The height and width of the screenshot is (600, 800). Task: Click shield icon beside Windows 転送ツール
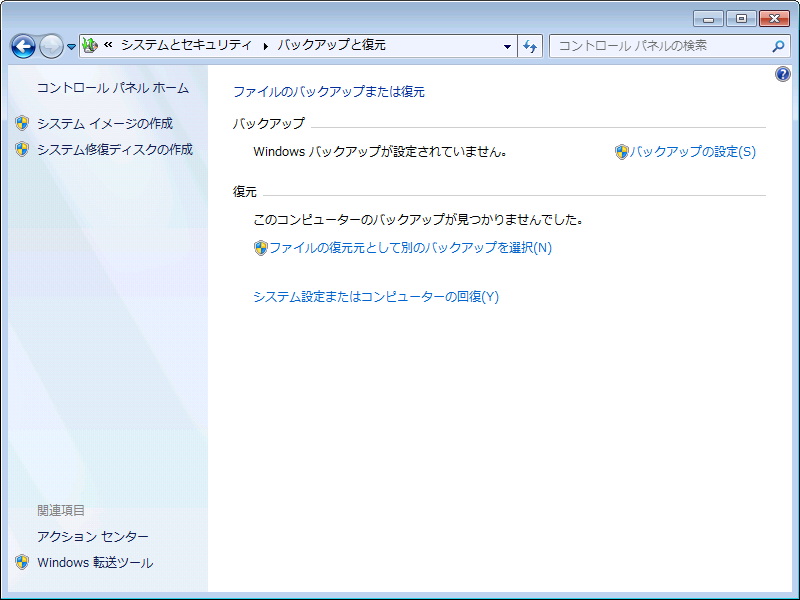pyautogui.click(x=22, y=563)
